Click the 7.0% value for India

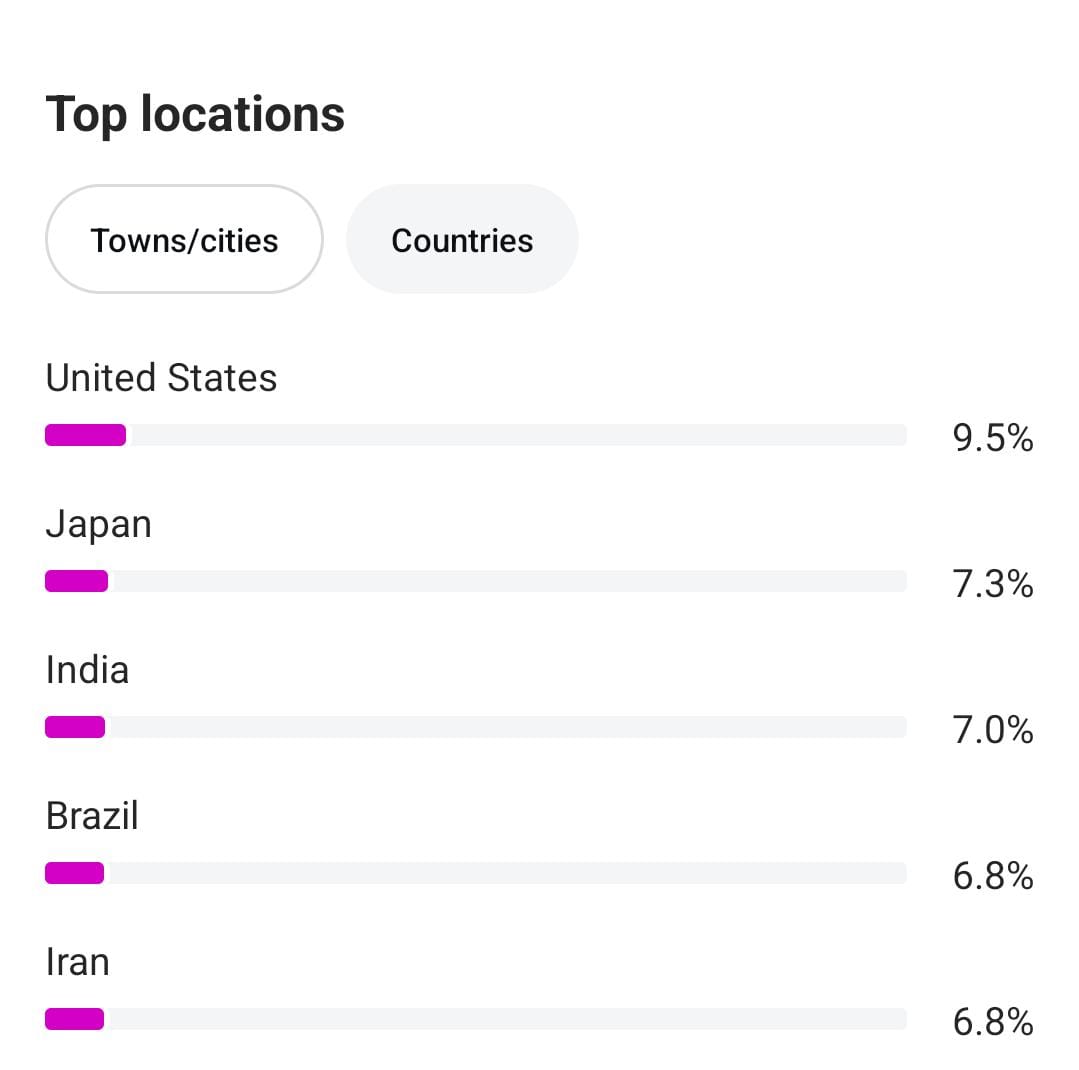tap(992, 730)
